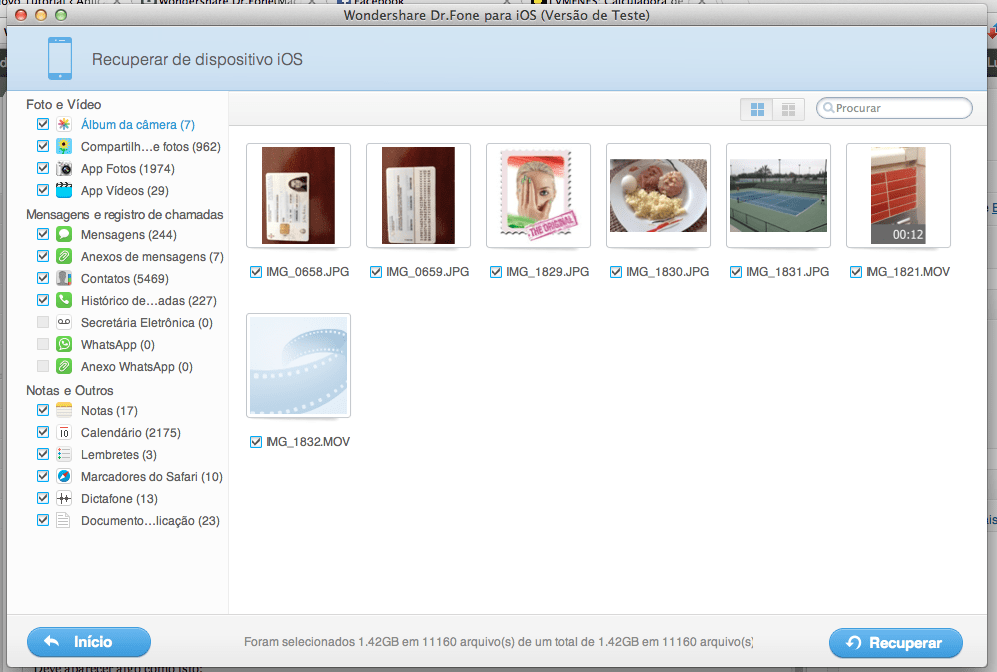The height and width of the screenshot is (672, 997).
Task: Click the Secretária Eletrônica voicemail icon
Action: click(x=64, y=322)
